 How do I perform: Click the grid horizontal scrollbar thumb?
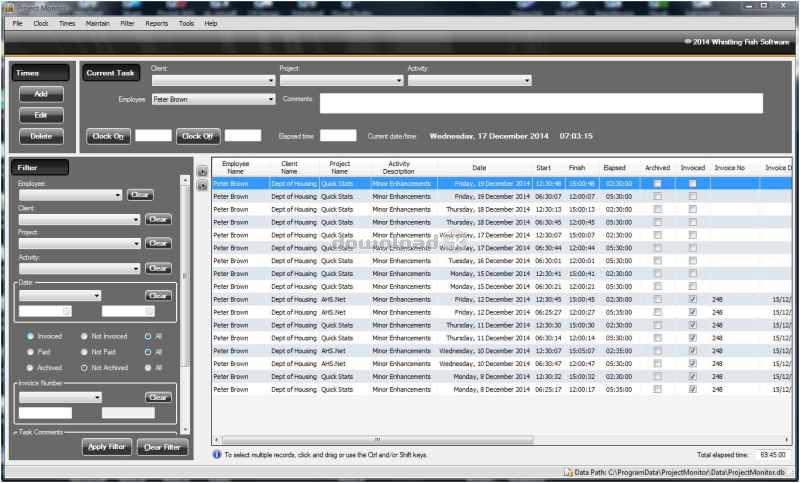tap(378, 440)
